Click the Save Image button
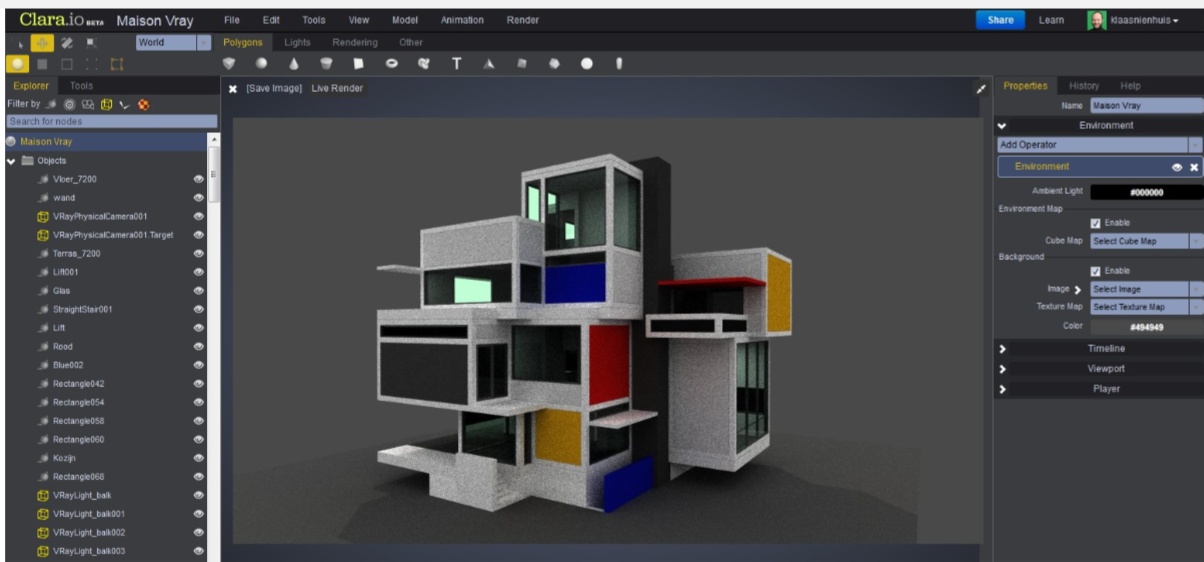Image resolution: width=1204 pixels, height=562 pixels. point(274,89)
